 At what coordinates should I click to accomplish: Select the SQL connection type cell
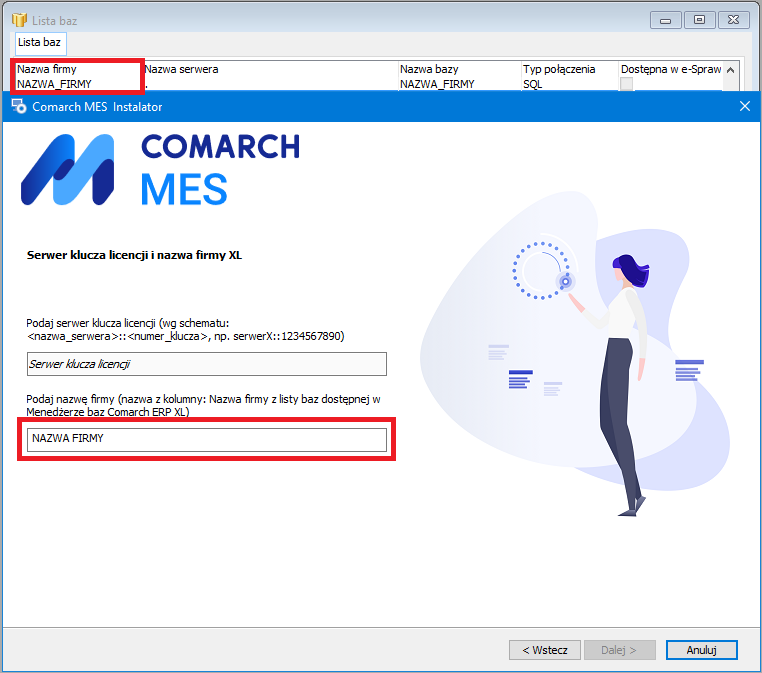pos(570,84)
